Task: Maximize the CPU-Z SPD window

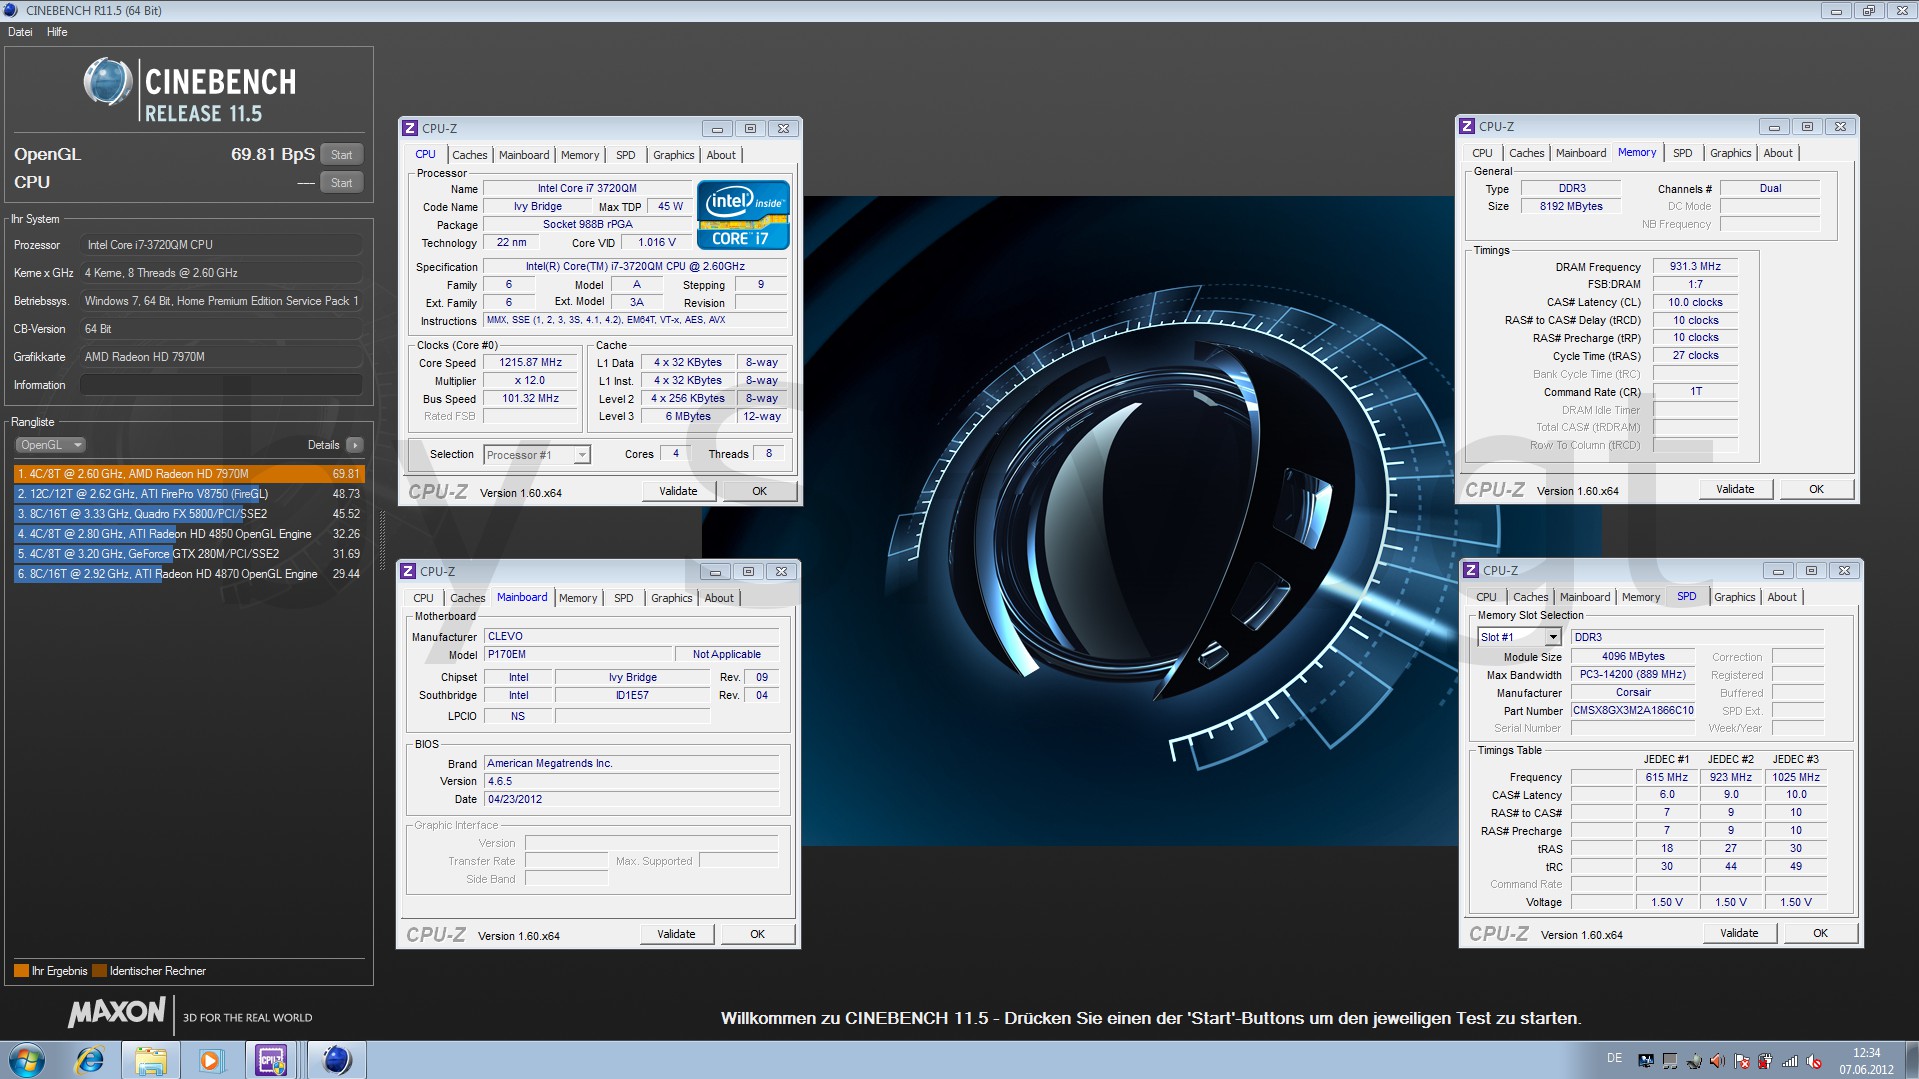Action: point(1811,571)
